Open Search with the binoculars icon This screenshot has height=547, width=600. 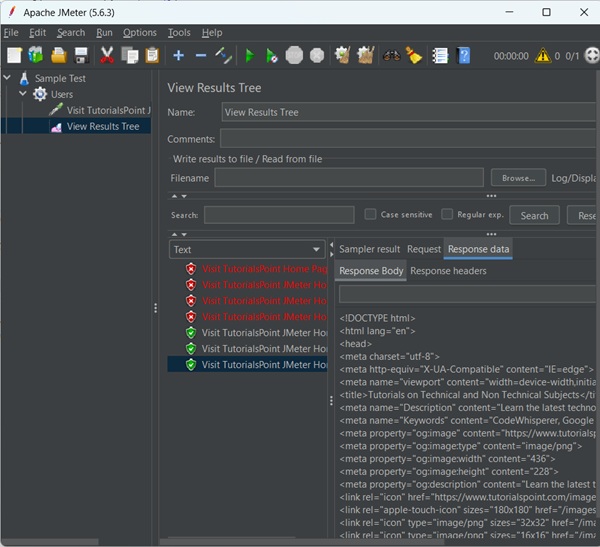(391, 56)
